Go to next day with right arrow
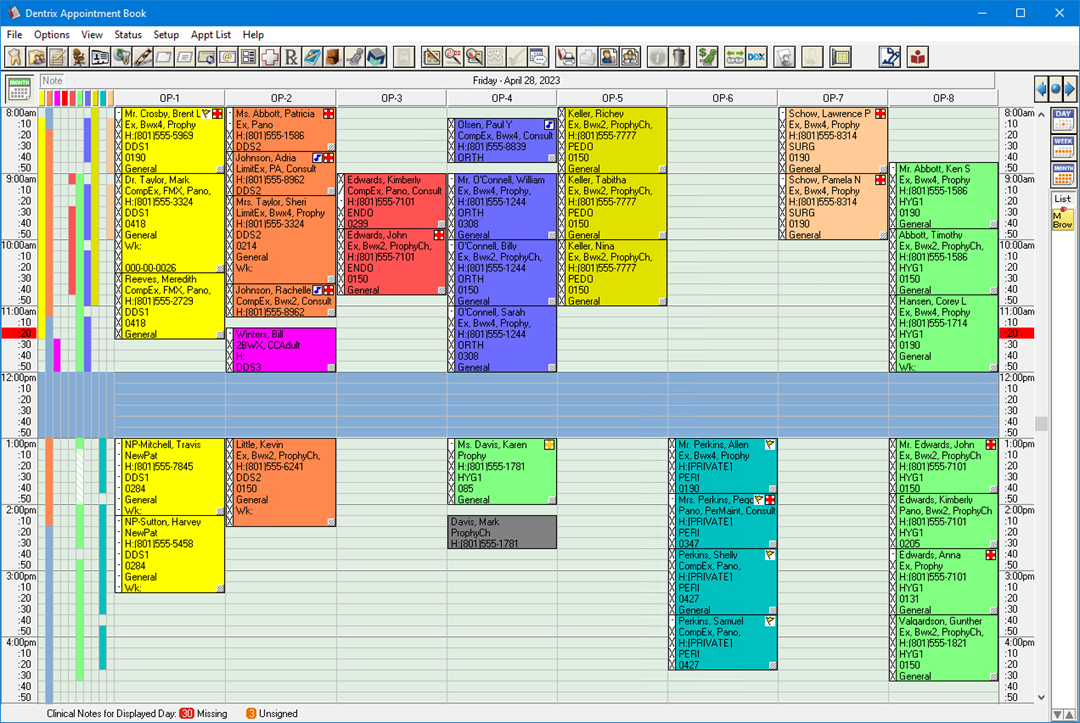 pos(1069,89)
